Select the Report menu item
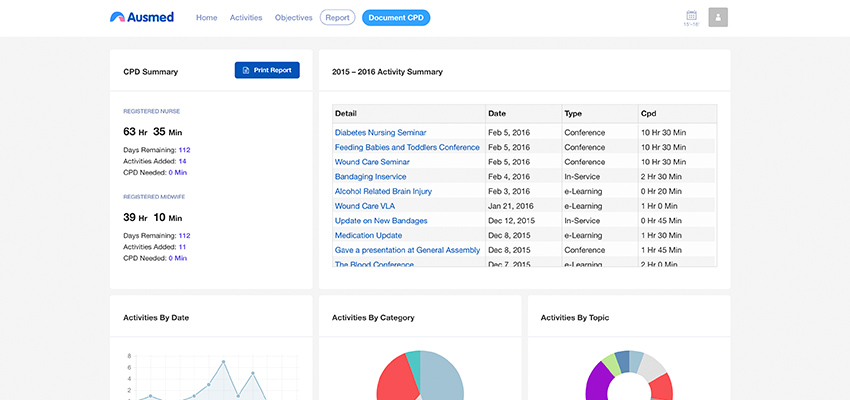The image size is (850, 400). point(338,17)
